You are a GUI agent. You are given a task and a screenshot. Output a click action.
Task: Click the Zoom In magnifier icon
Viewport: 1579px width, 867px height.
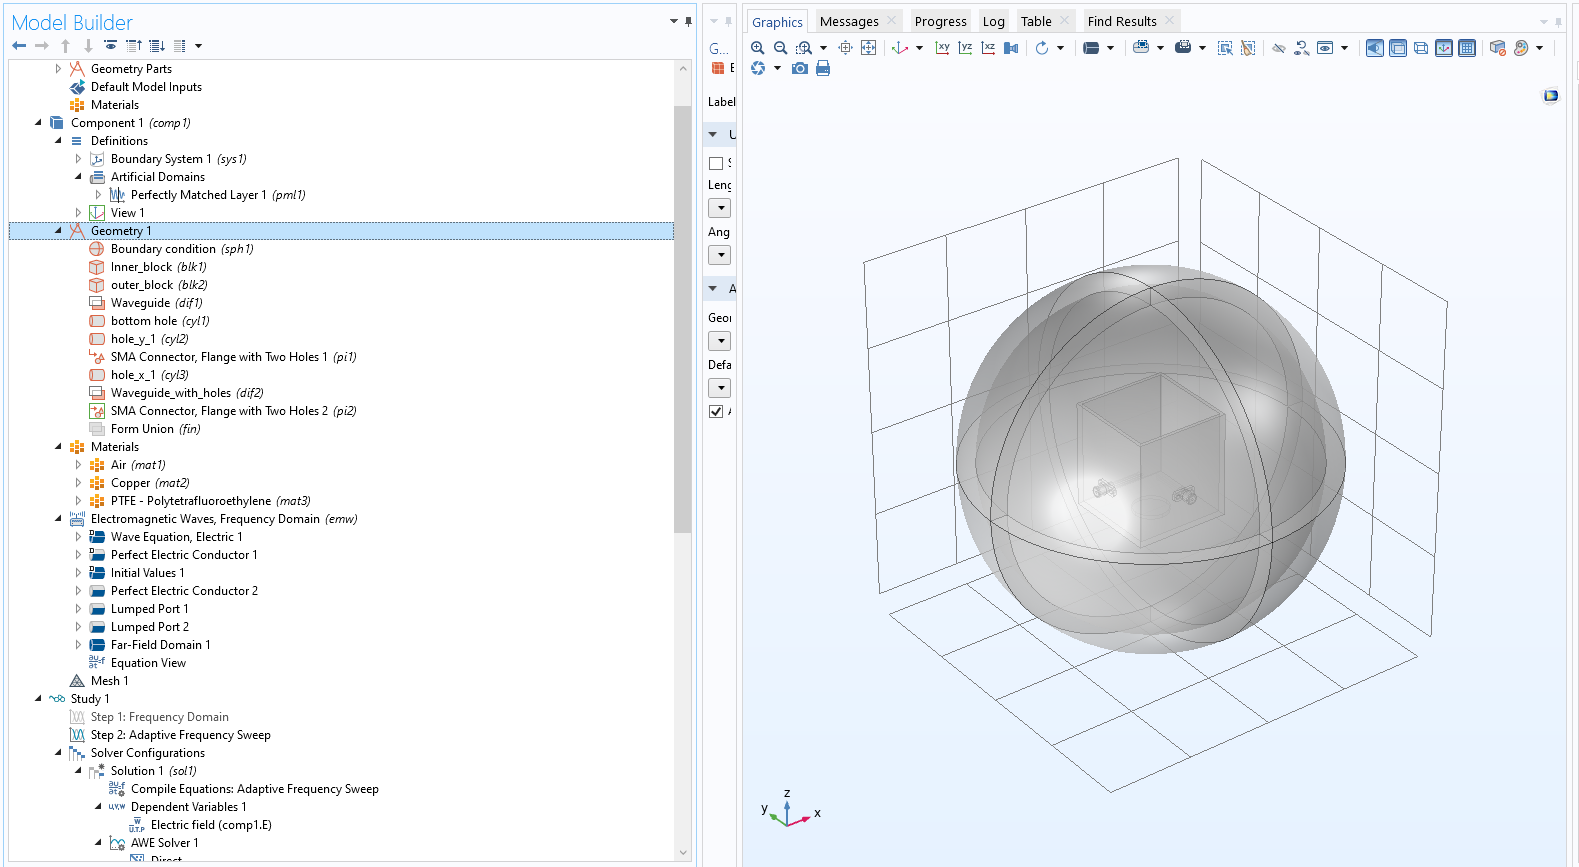758,48
